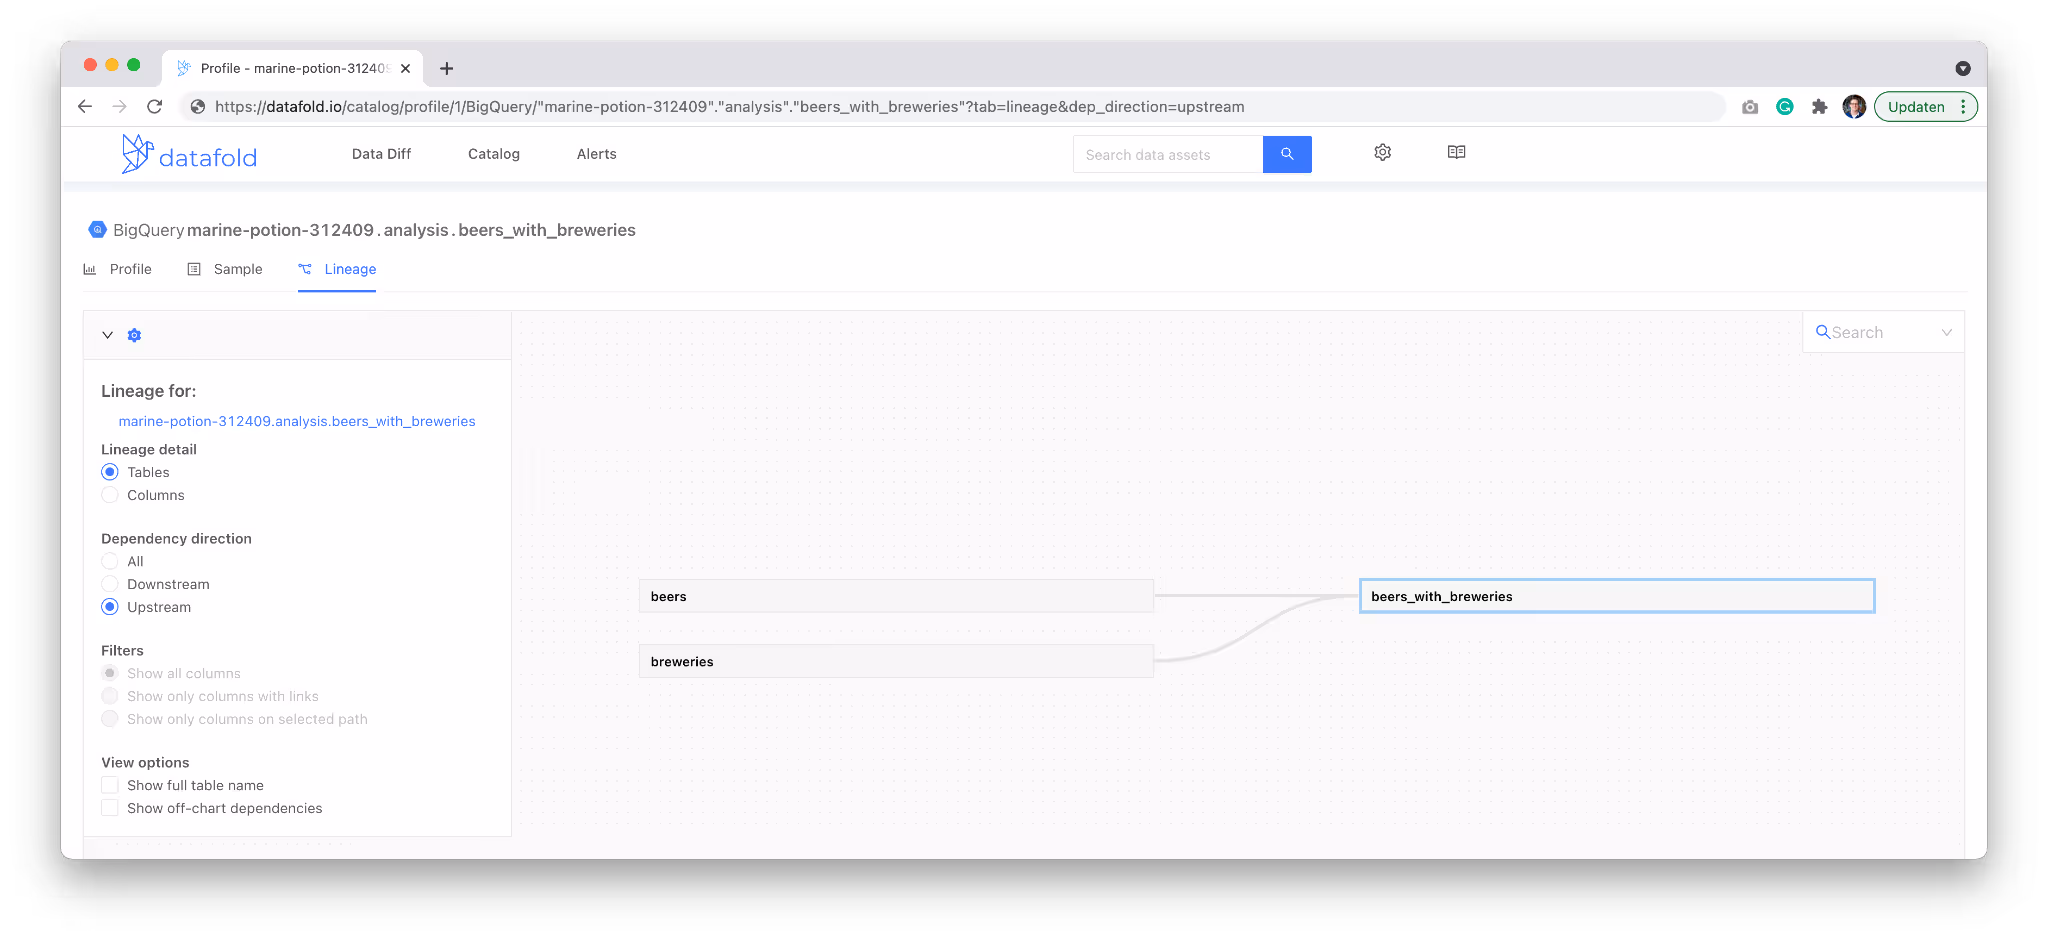Click the Grammarly extension icon

[x=1784, y=106]
